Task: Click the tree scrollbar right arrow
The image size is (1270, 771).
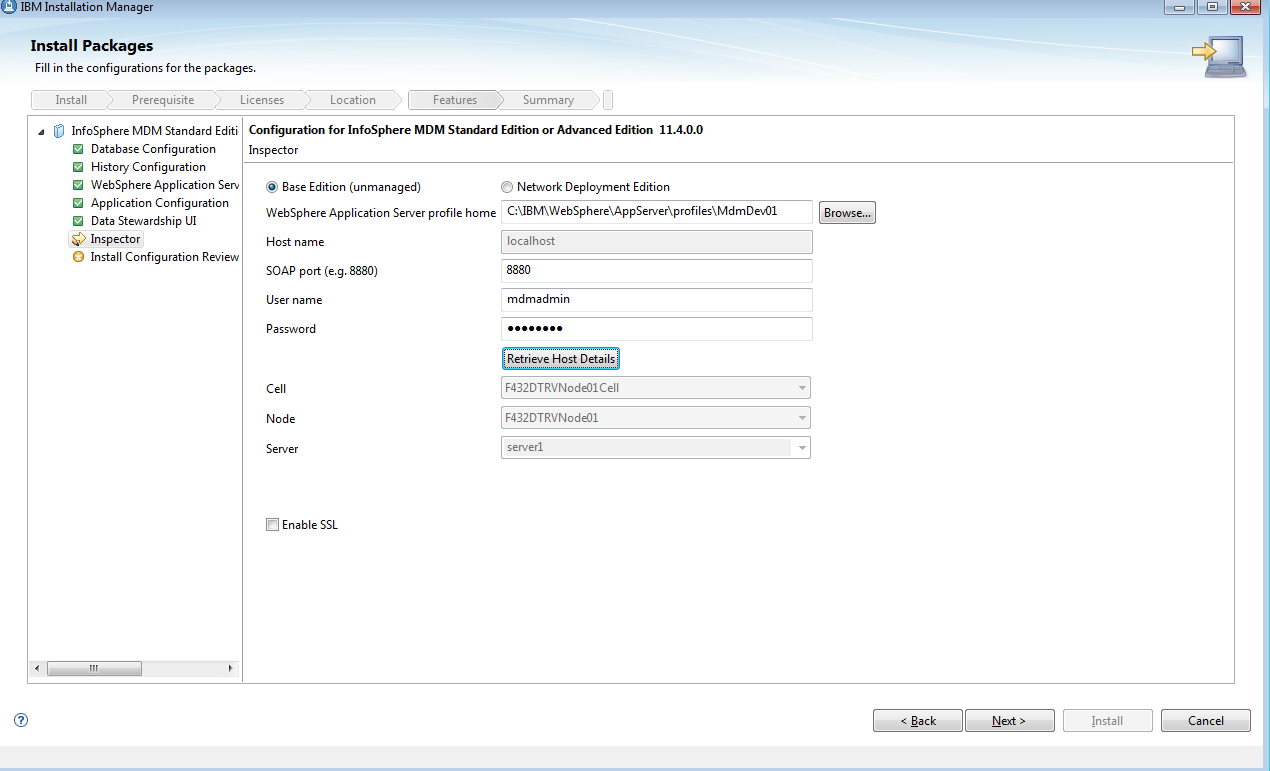Action: click(230, 668)
